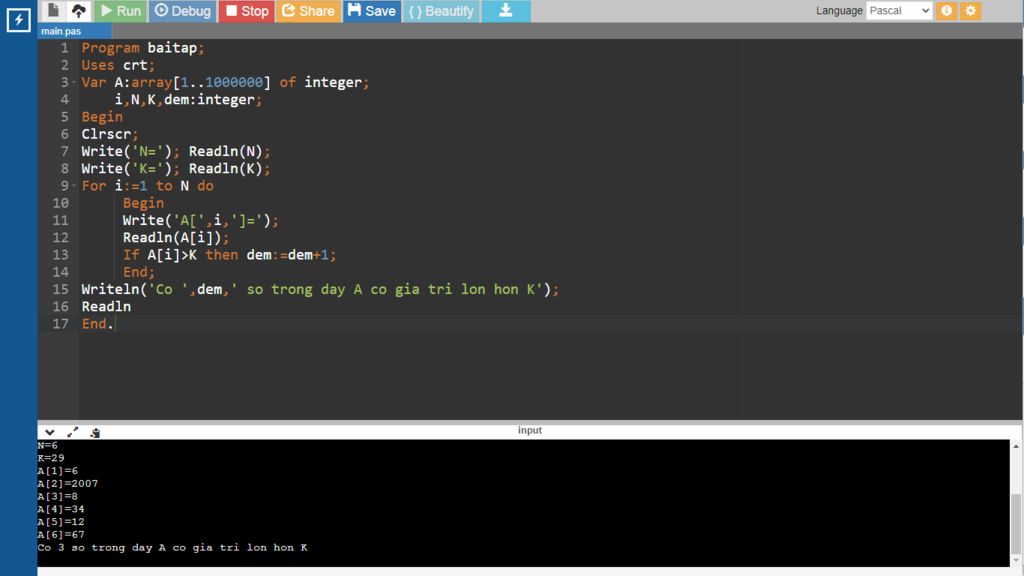This screenshot has width=1024, height=576.
Task: Click the copy console output icon
Action: [95, 432]
